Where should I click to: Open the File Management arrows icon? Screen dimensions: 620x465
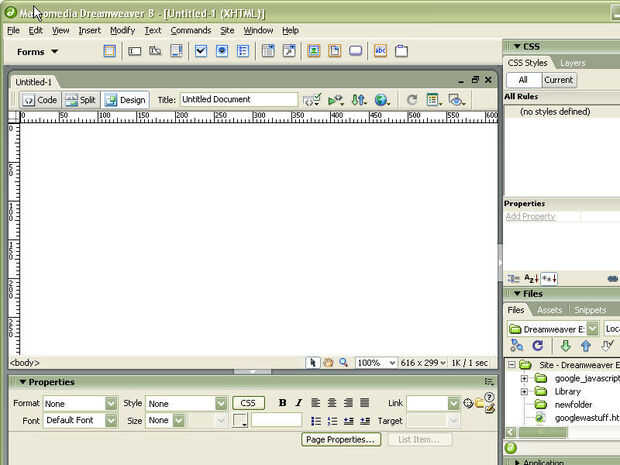click(359, 100)
